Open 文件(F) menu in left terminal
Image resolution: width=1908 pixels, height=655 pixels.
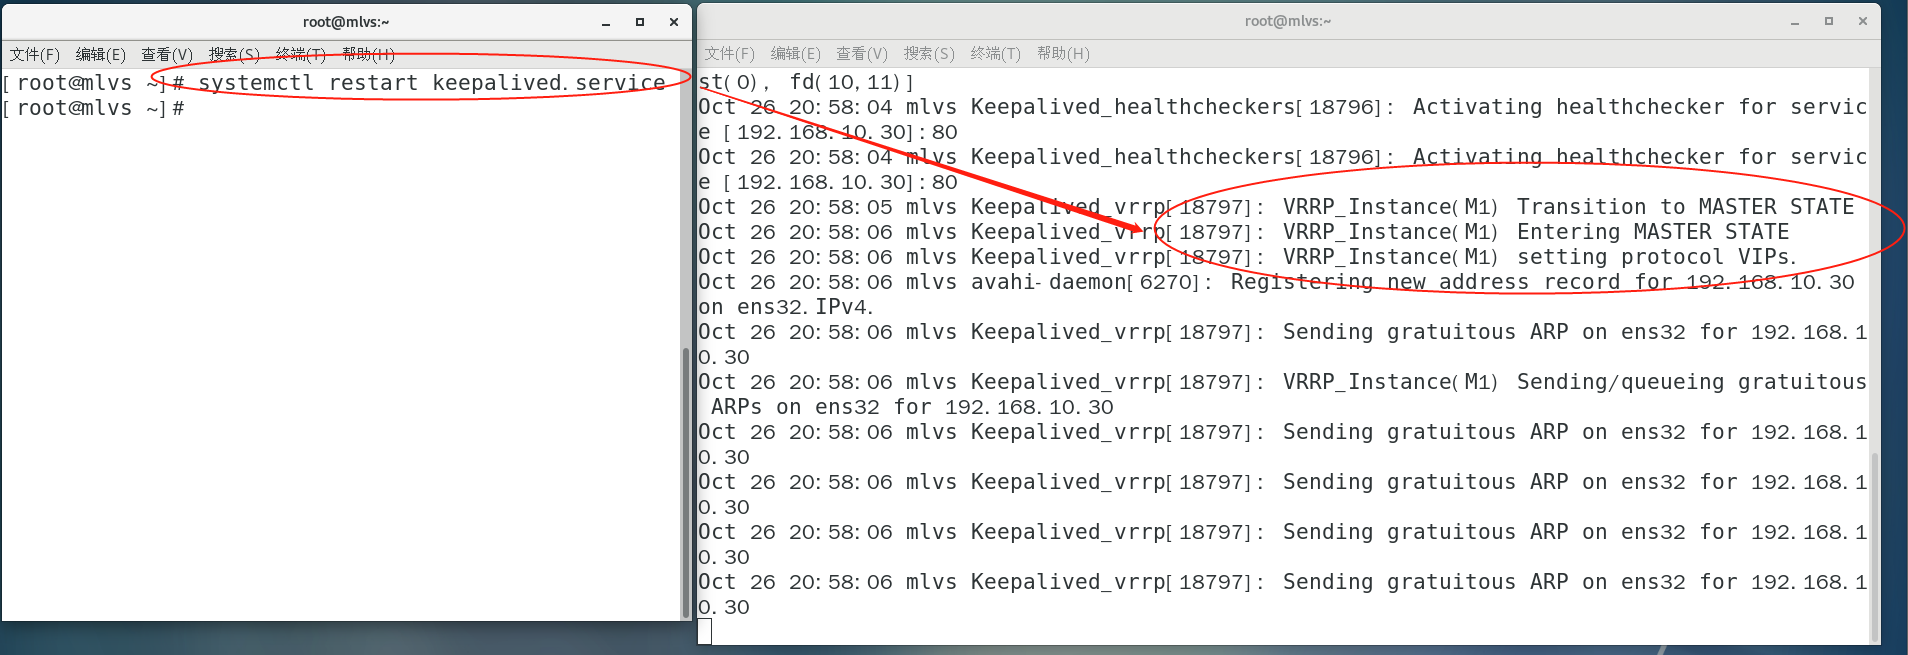tap(35, 54)
